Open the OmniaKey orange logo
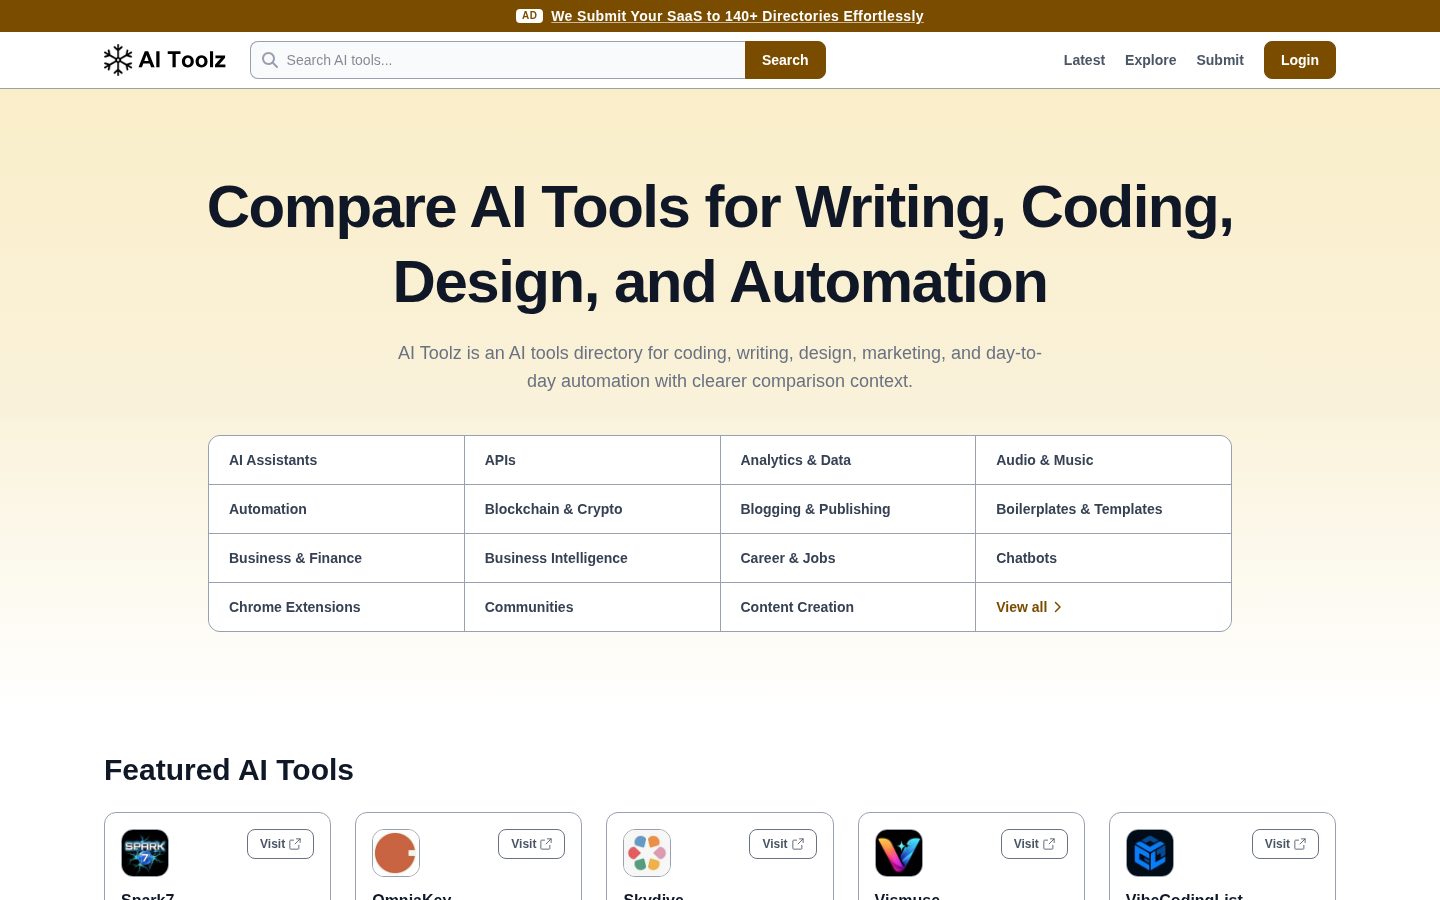 pos(396,853)
